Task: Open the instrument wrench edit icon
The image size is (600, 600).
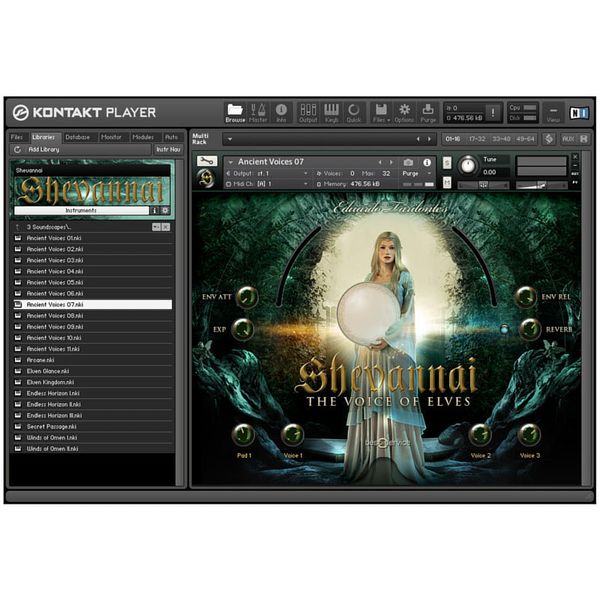Action: point(207,161)
